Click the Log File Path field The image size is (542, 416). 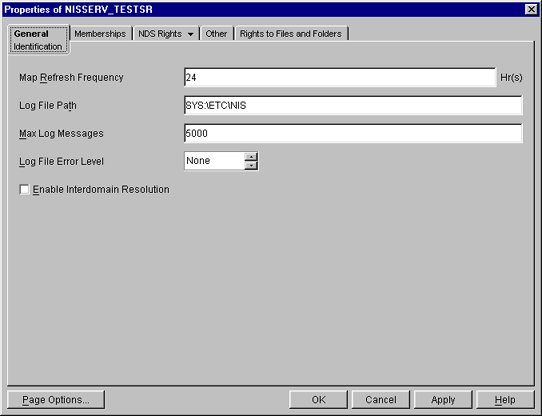[x=353, y=105]
